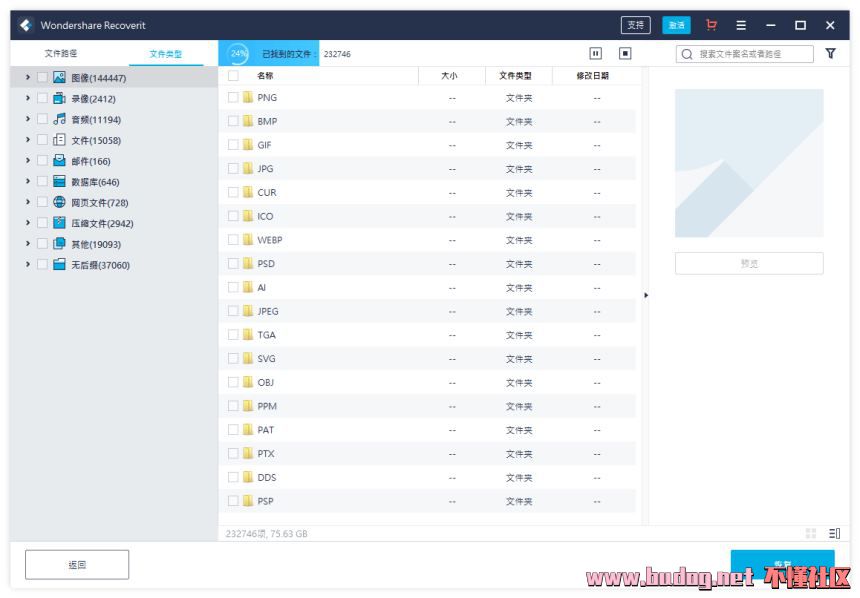Image resolution: width=860 pixels, height=598 pixels.
Task: Expand the 音频(11194) tree node
Action: click(27, 119)
